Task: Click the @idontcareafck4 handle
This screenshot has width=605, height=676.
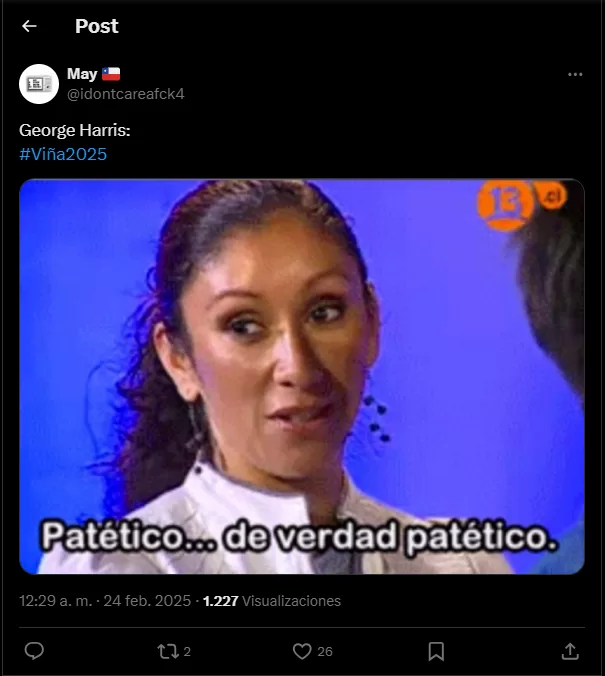Action: (x=125, y=94)
